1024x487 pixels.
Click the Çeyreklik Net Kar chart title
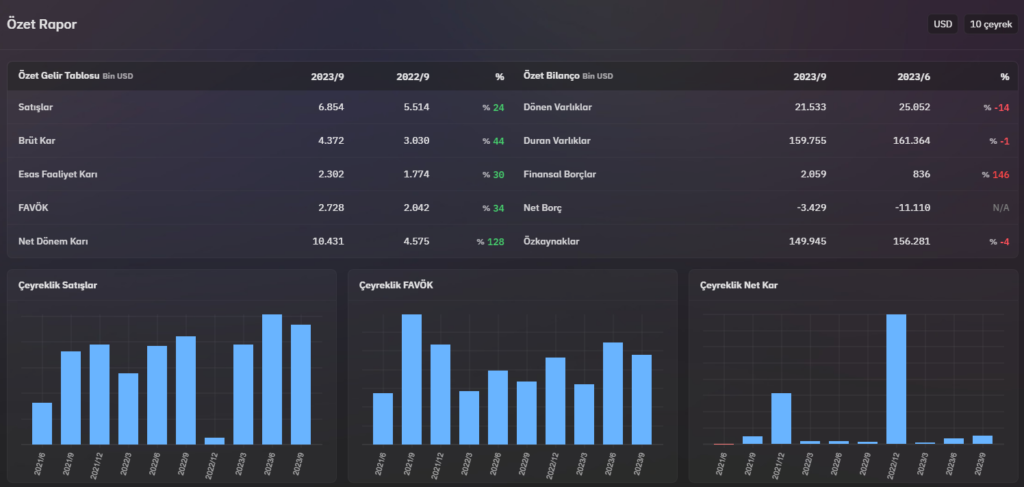[739, 285]
